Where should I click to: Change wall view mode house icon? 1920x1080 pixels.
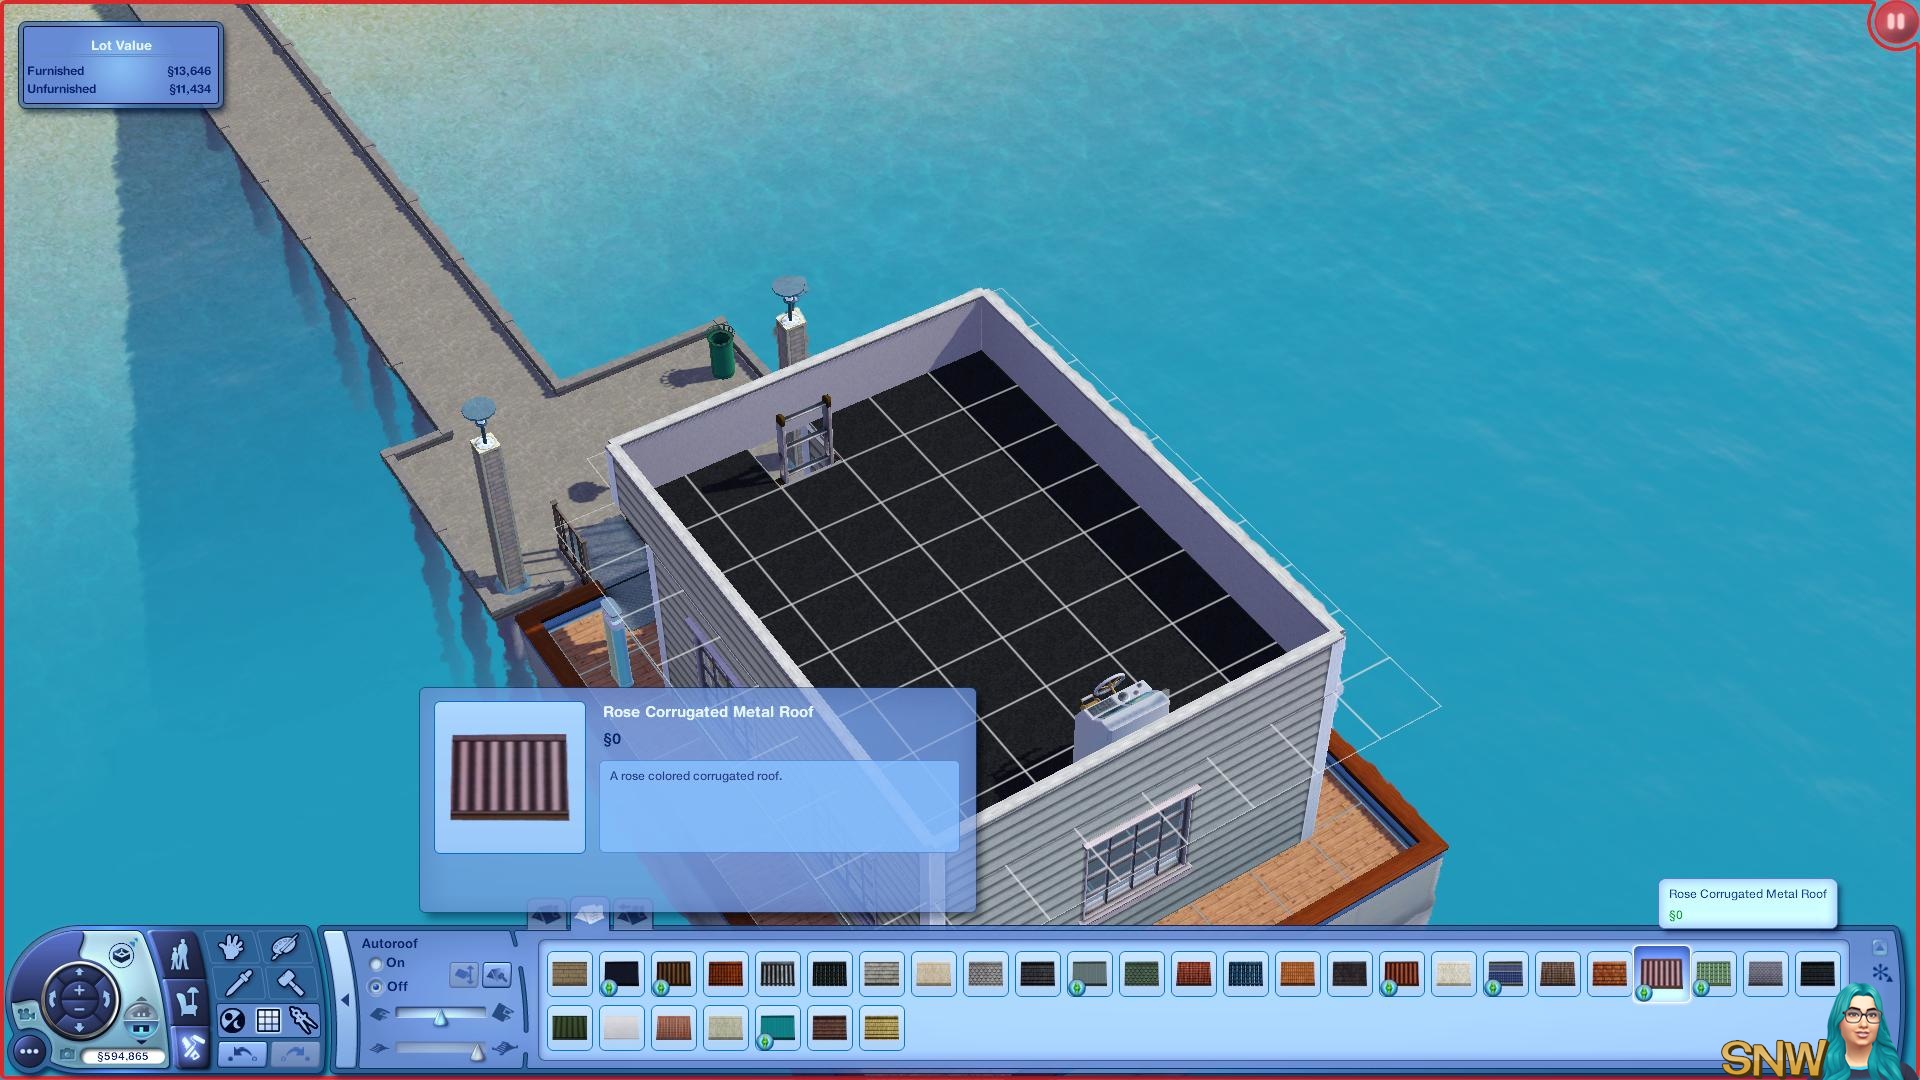pos(141,1022)
